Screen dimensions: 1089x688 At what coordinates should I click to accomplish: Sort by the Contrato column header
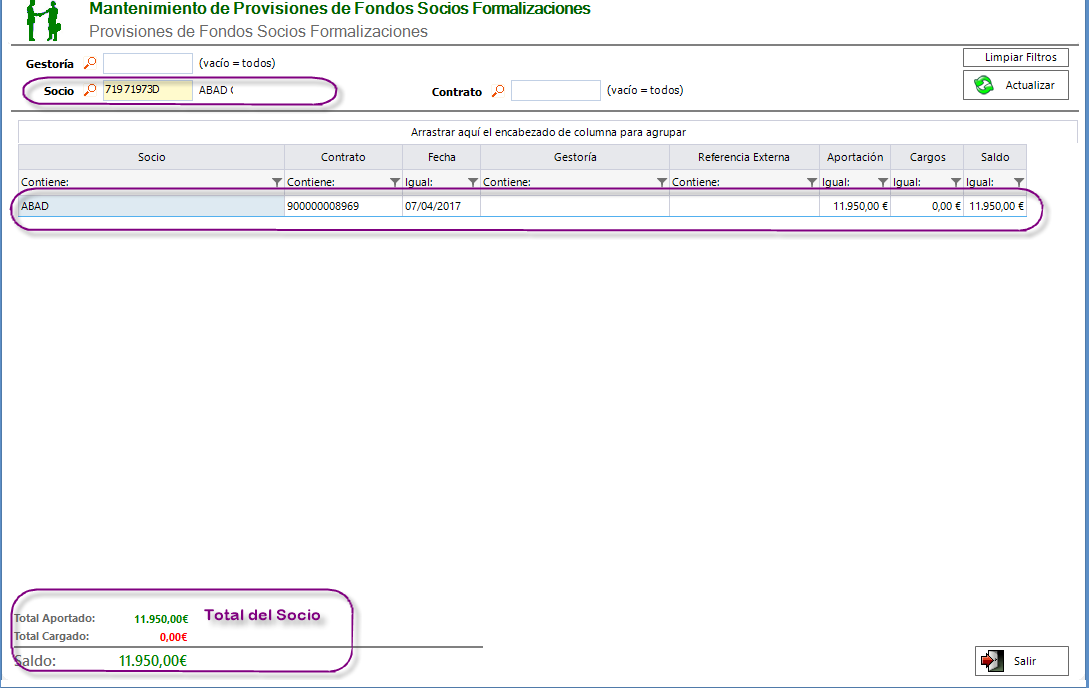point(343,157)
